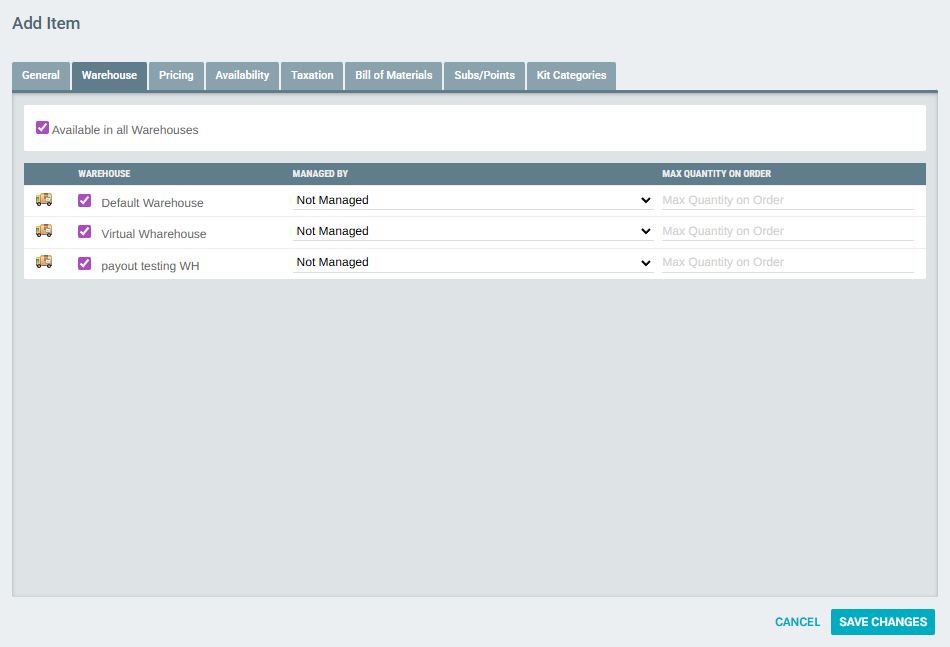This screenshot has width=950, height=647.
Task: Switch to the Subs/Points tab
Action: [484, 76]
